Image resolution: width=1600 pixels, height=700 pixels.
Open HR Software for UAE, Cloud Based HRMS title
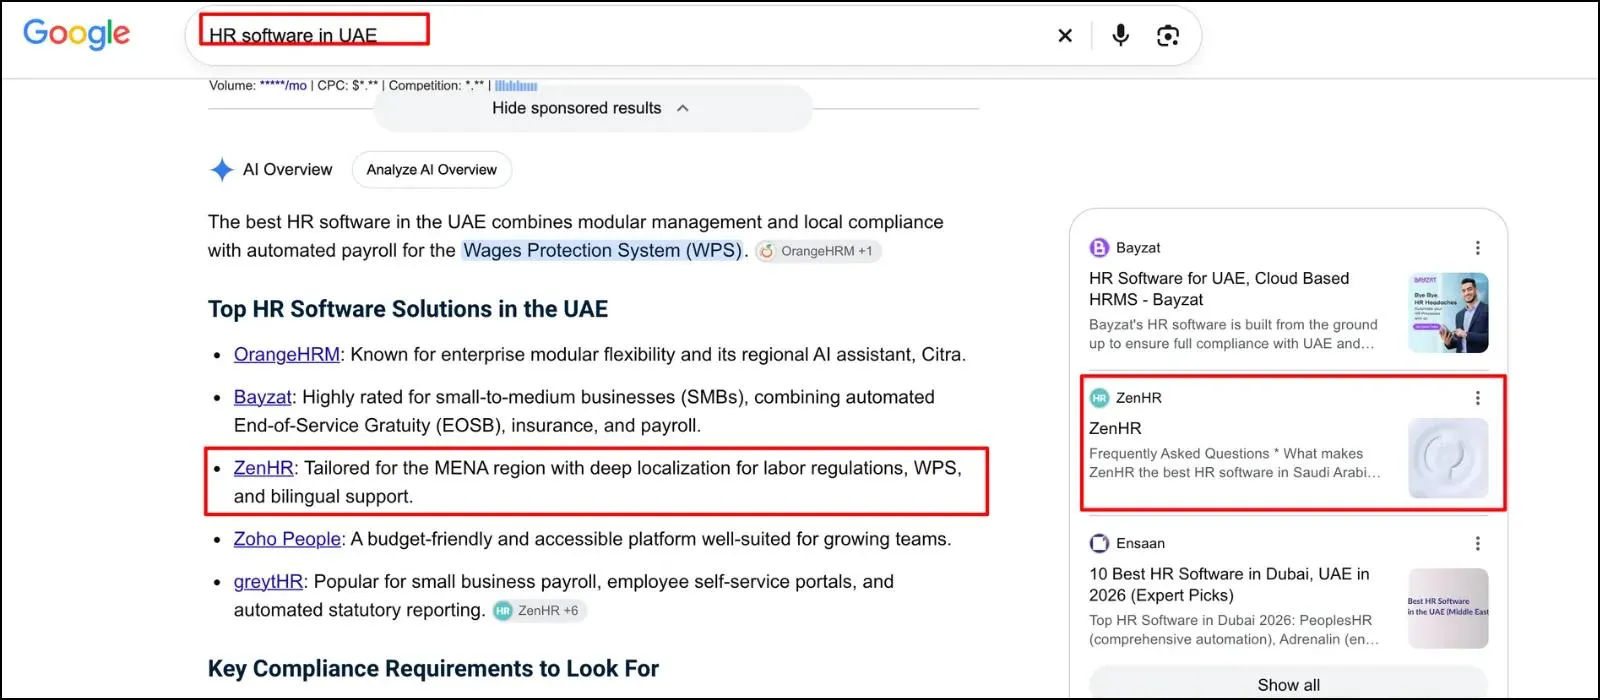click(1219, 289)
